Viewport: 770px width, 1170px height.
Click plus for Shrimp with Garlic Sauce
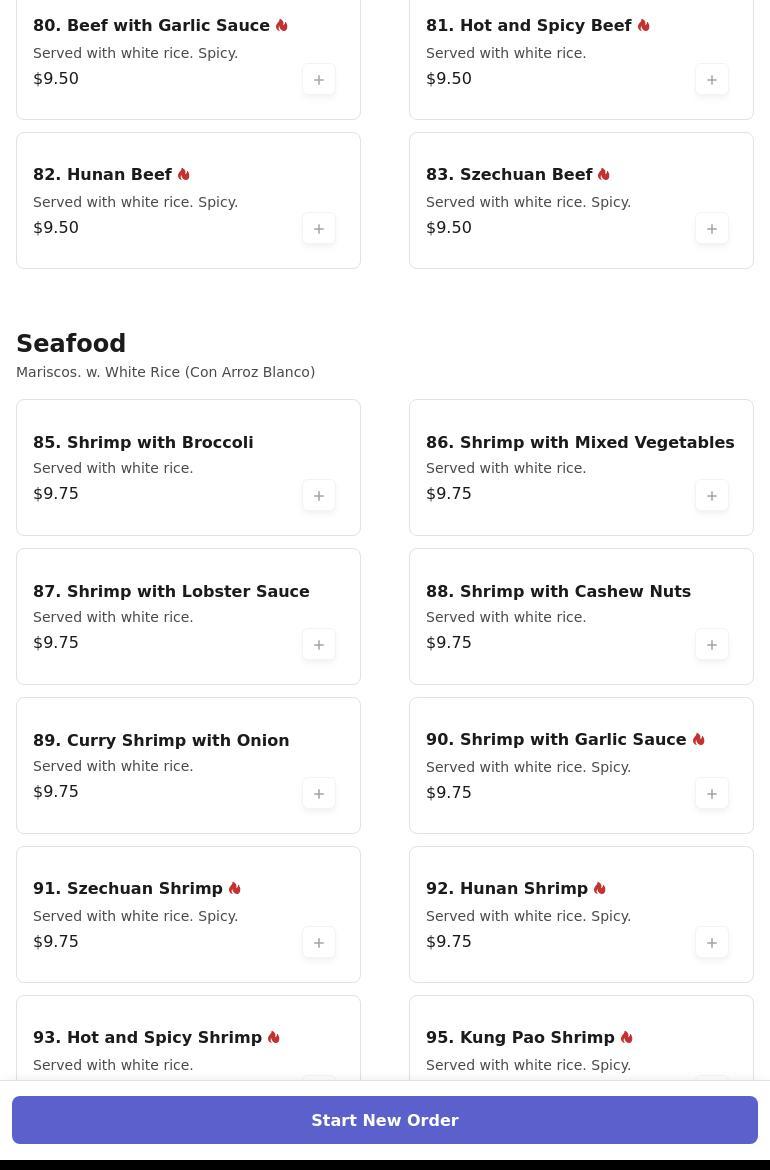[x=712, y=794]
